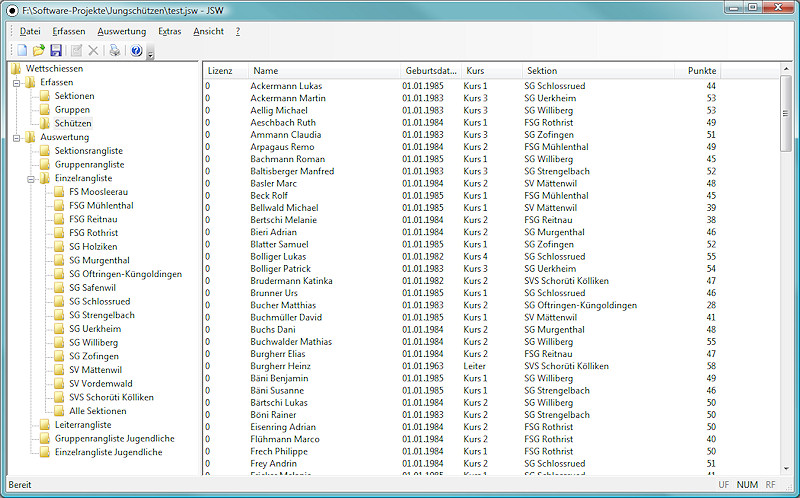
Task: Select the row for Bachmann Roman
Action: [288, 159]
